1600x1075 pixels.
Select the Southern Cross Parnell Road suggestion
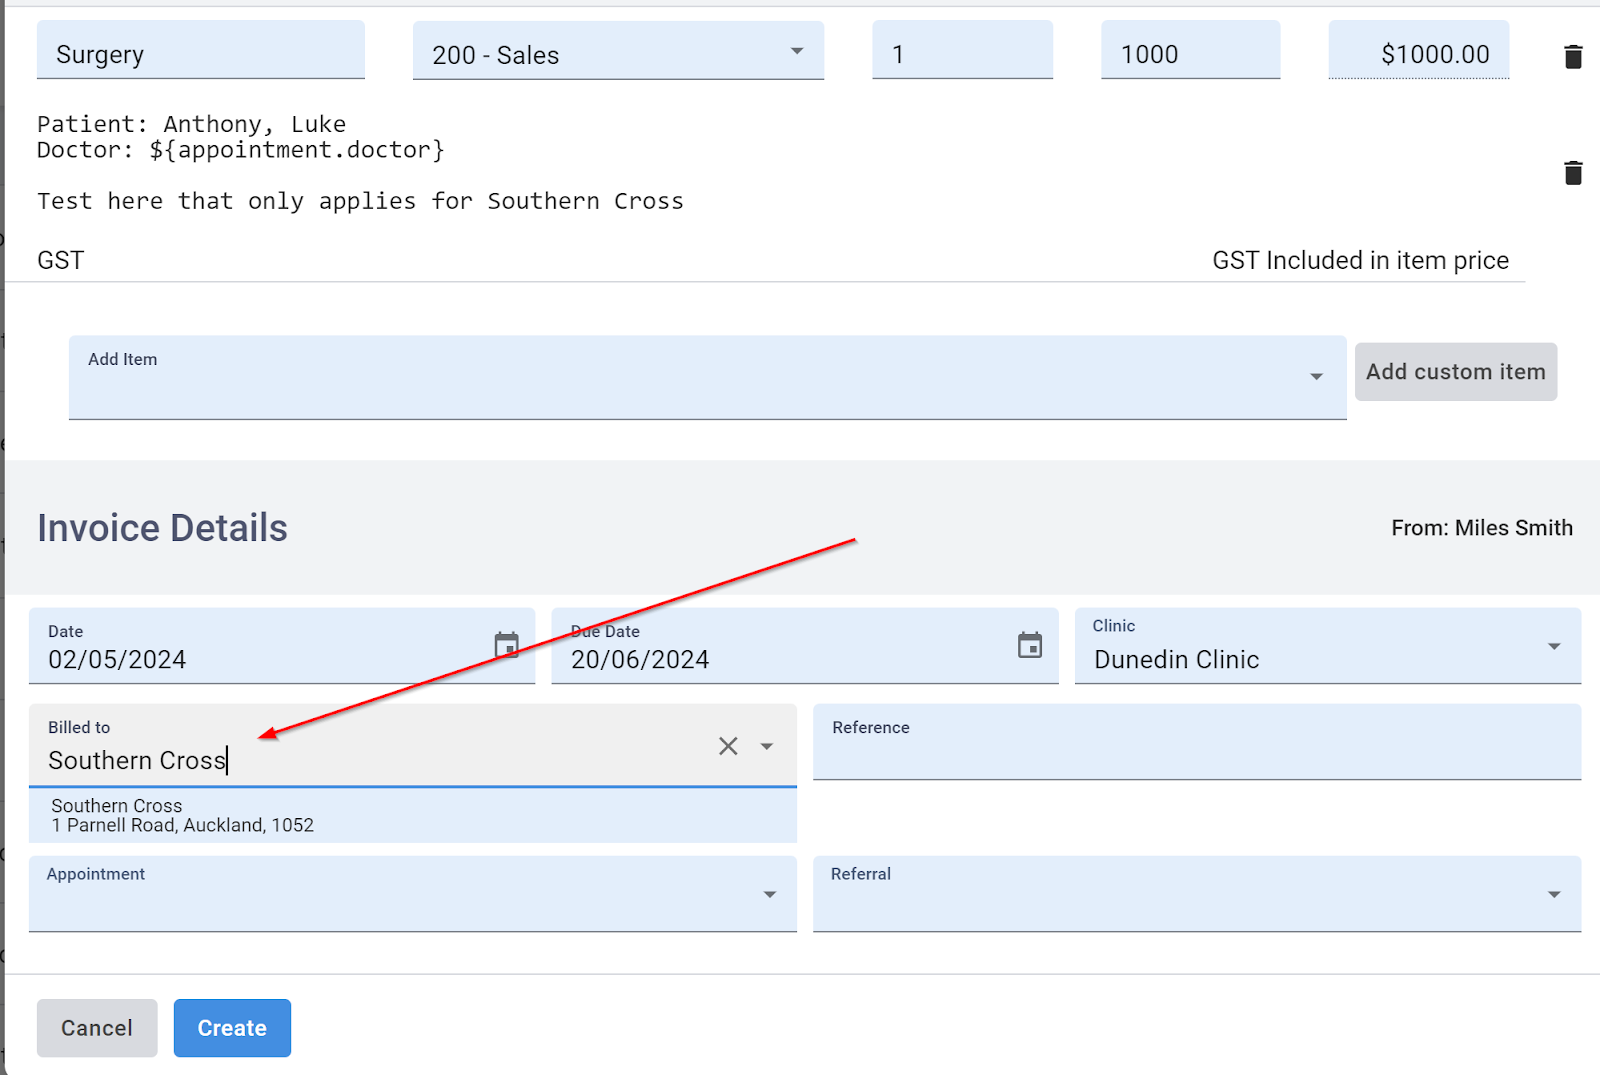412,814
